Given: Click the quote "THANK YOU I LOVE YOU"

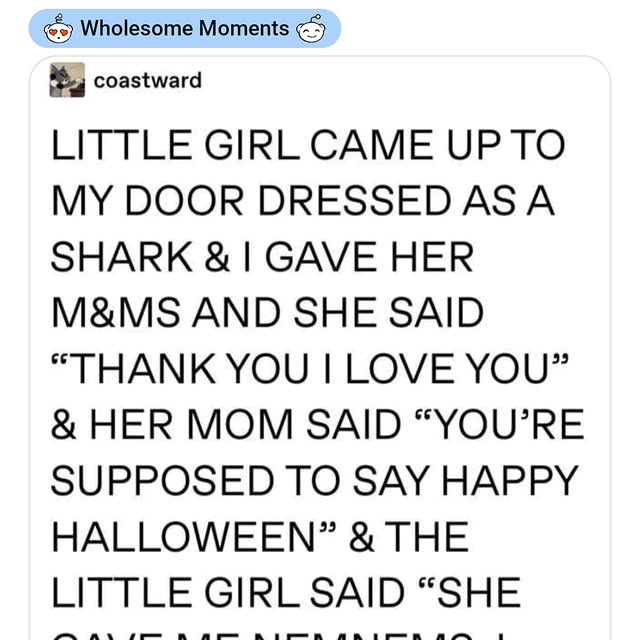Looking at the screenshot, I should tap(302, 370).
